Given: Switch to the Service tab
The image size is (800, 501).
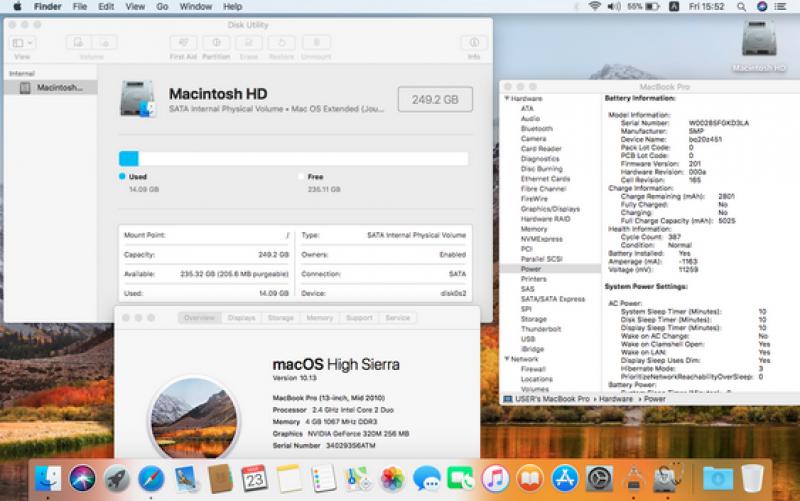Looking at the screenshot, I should 398,318.
